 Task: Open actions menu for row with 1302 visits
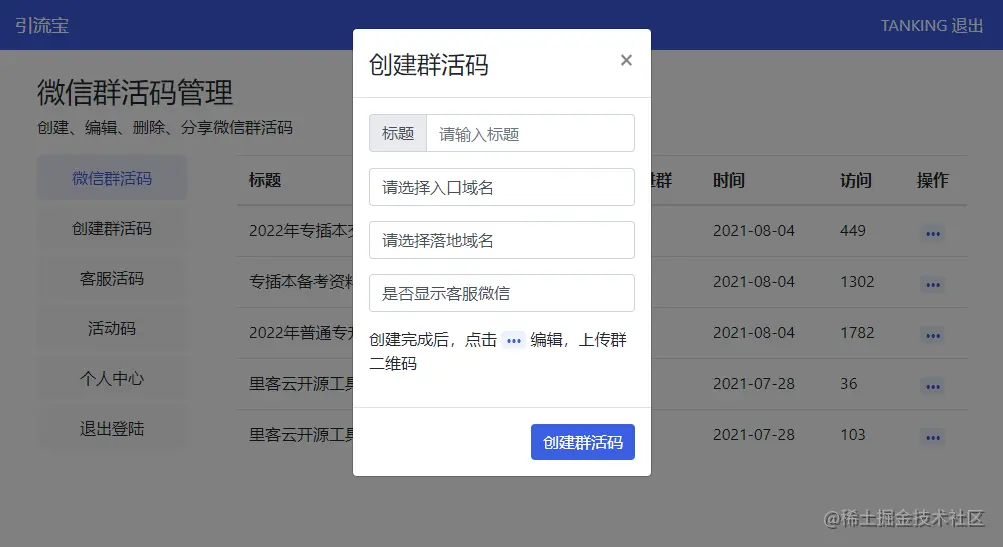click(933, 284)
